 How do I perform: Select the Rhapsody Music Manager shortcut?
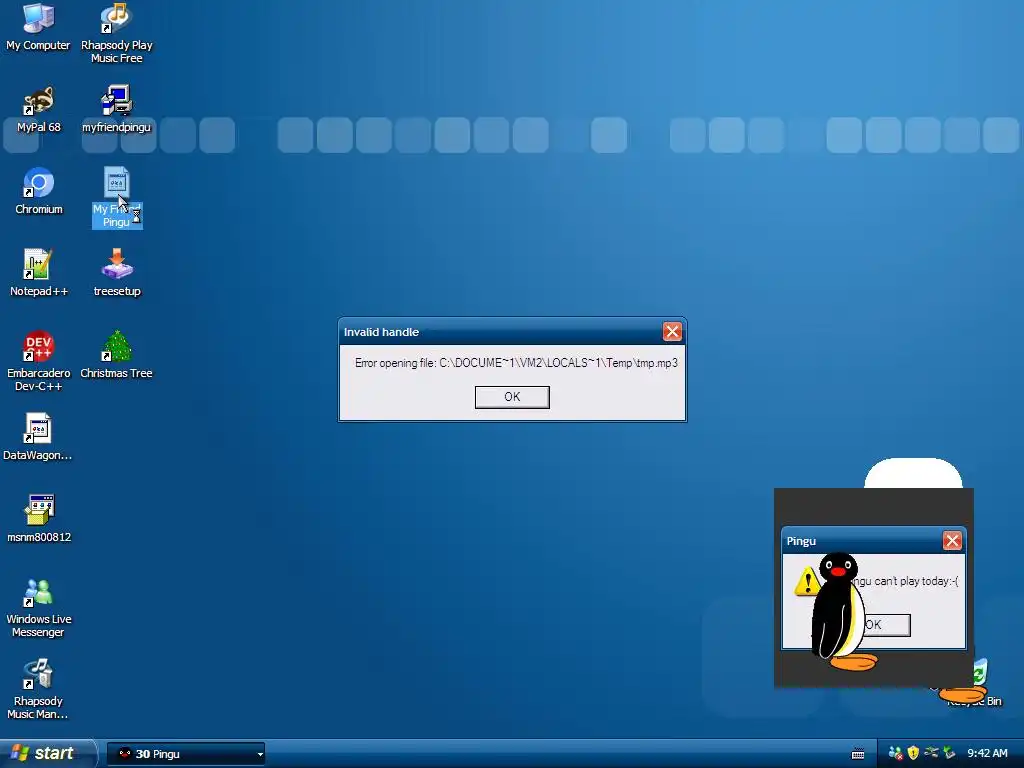[38, 690]
